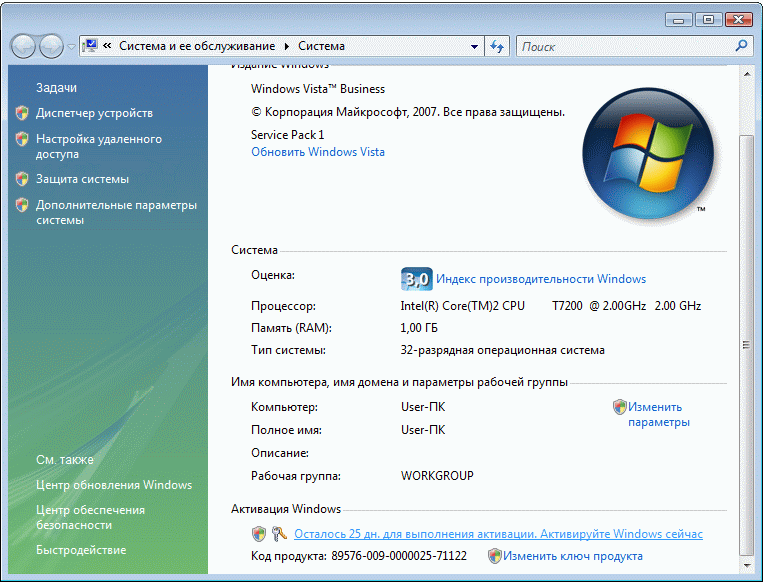Click the Индекс производительности Windows link
The height and width of the screenshot is (582, 763).
[x=540, y=279]
